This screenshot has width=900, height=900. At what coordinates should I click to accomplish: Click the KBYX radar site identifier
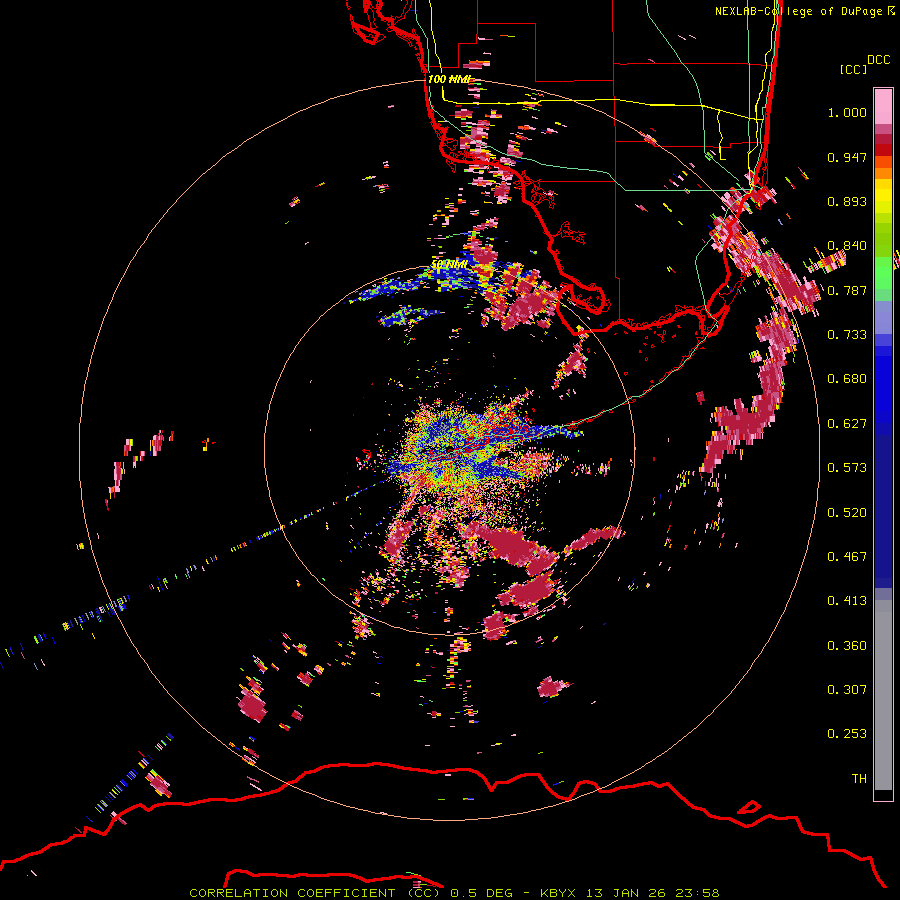click(560, 893)
